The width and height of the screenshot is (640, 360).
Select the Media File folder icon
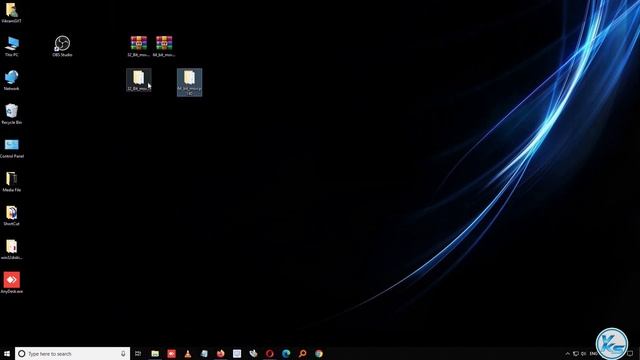point(11,182)
